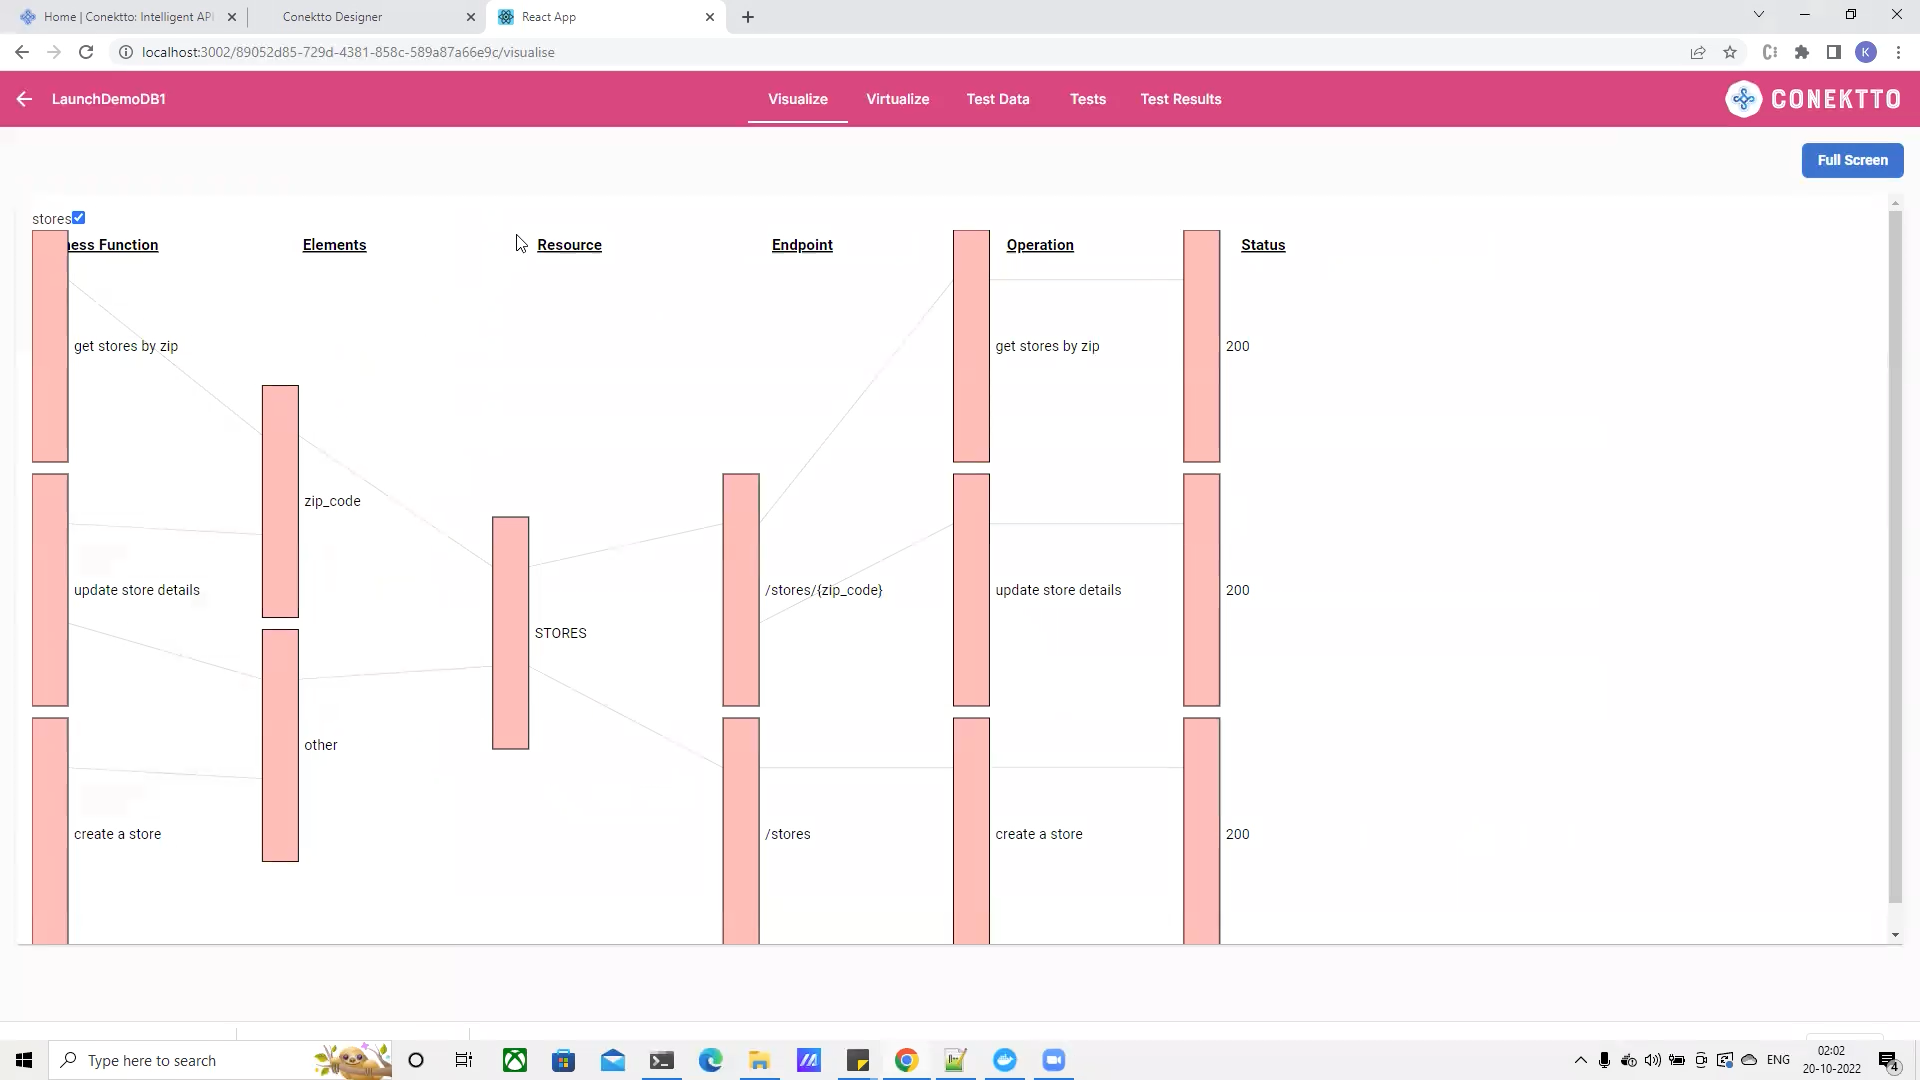1920x1080 pixels.
Task: Click the back arrow beside LaunchDemoDB1
Action: click(x=24, y=99)
